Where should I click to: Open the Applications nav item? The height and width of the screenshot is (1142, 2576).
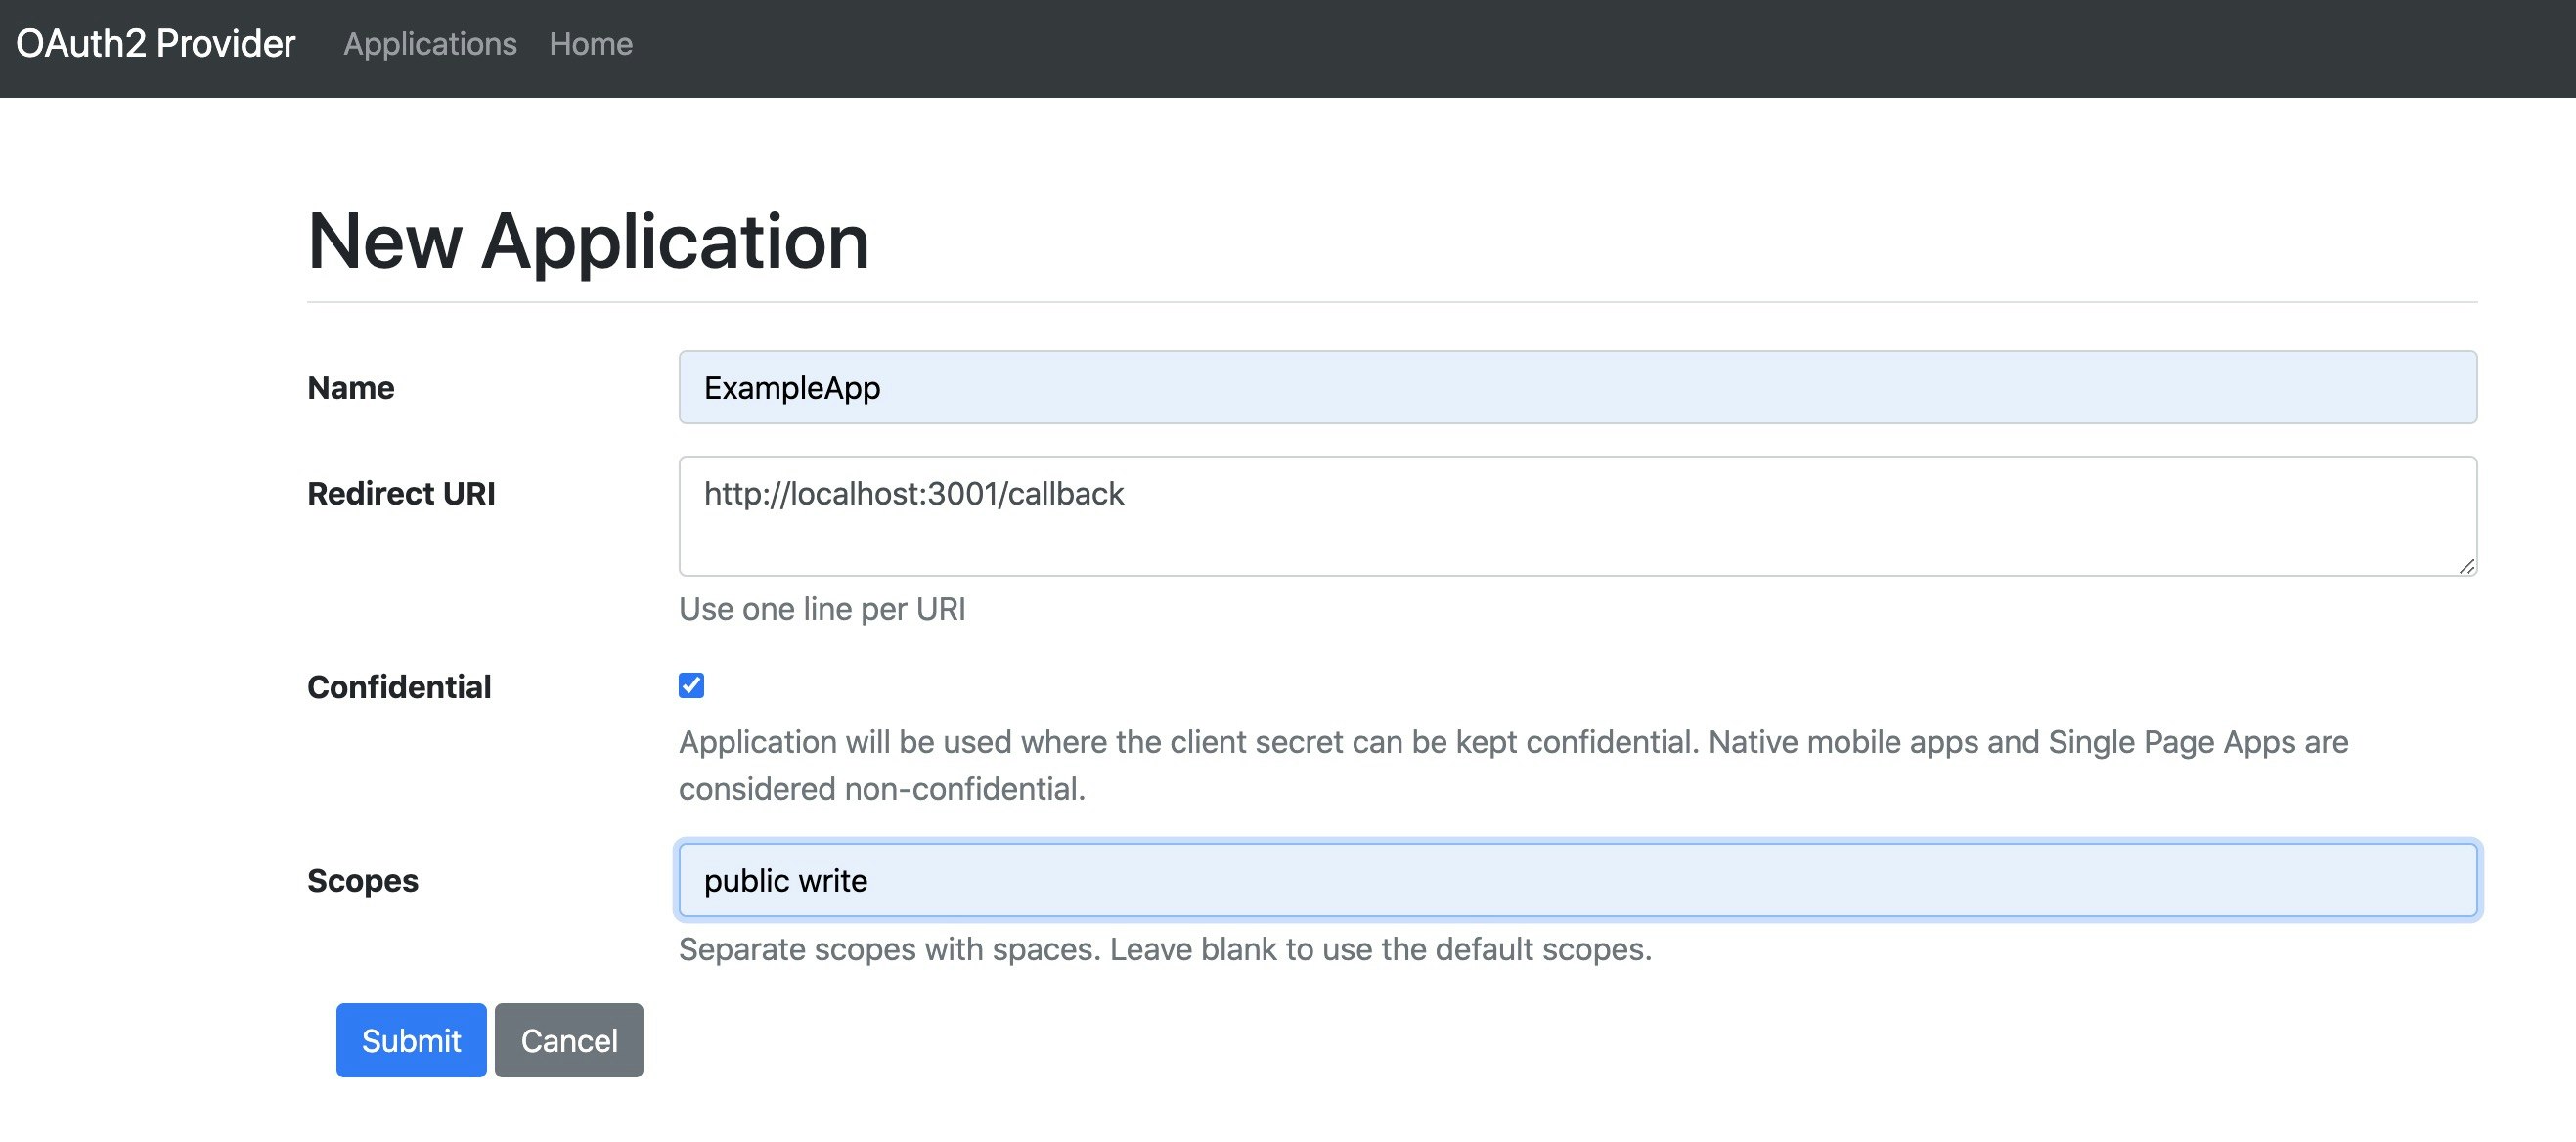430,44
